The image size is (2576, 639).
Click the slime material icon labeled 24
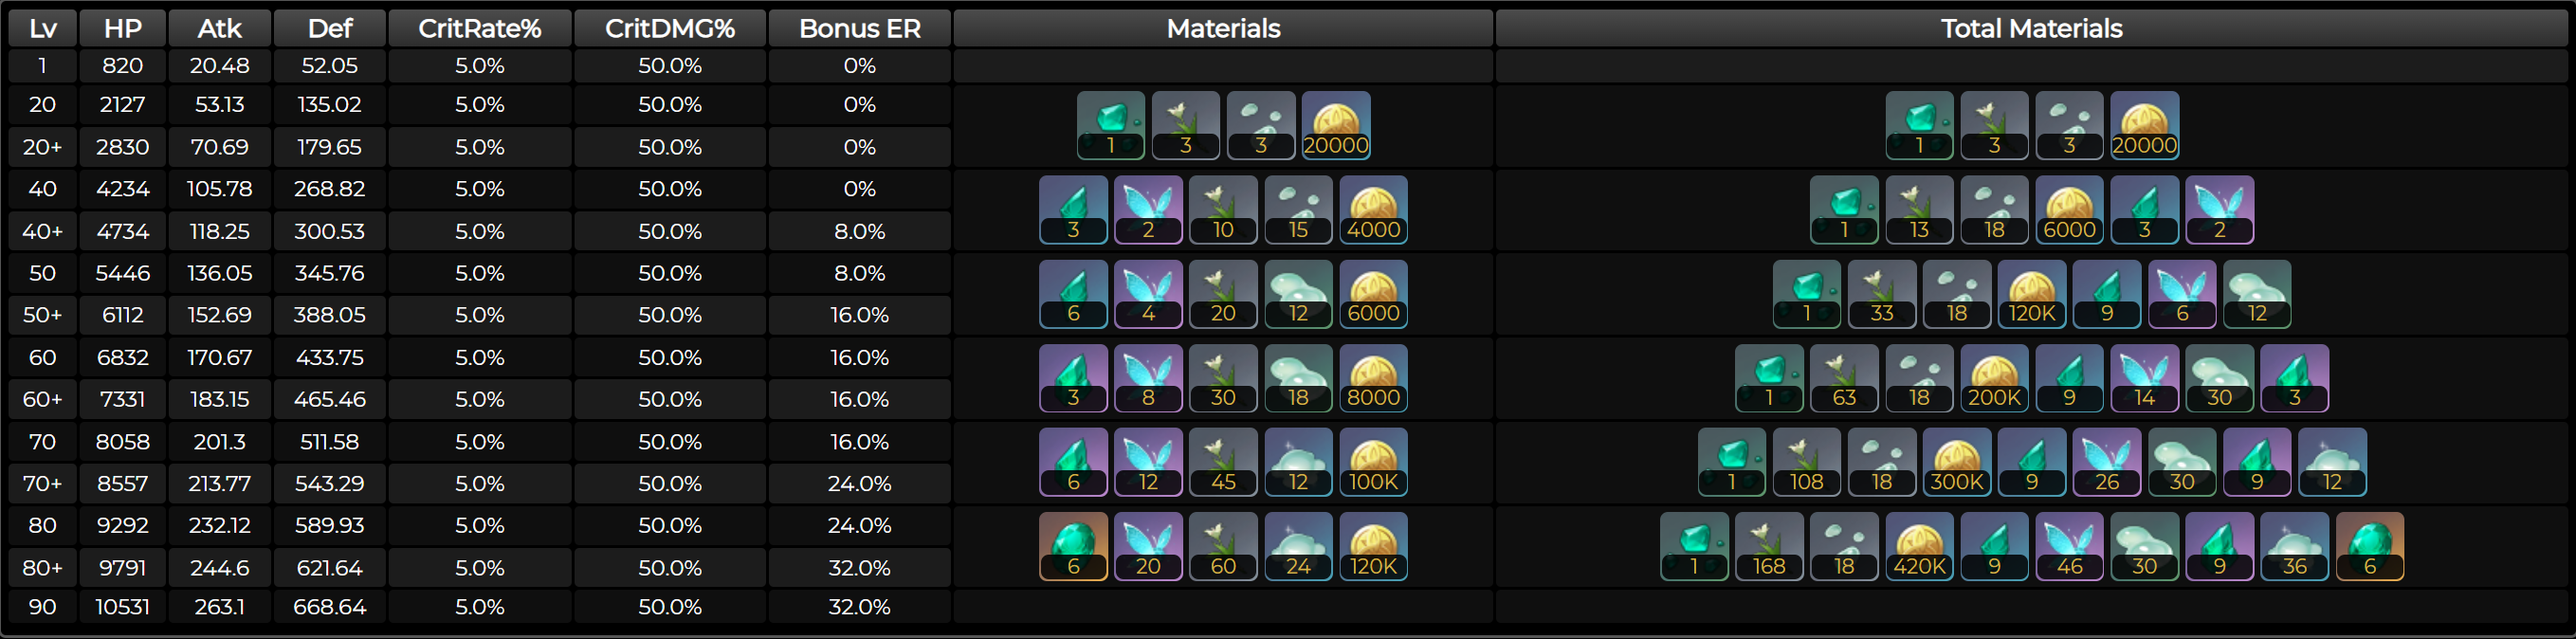pyautogui.click(x=1298, y=546)
